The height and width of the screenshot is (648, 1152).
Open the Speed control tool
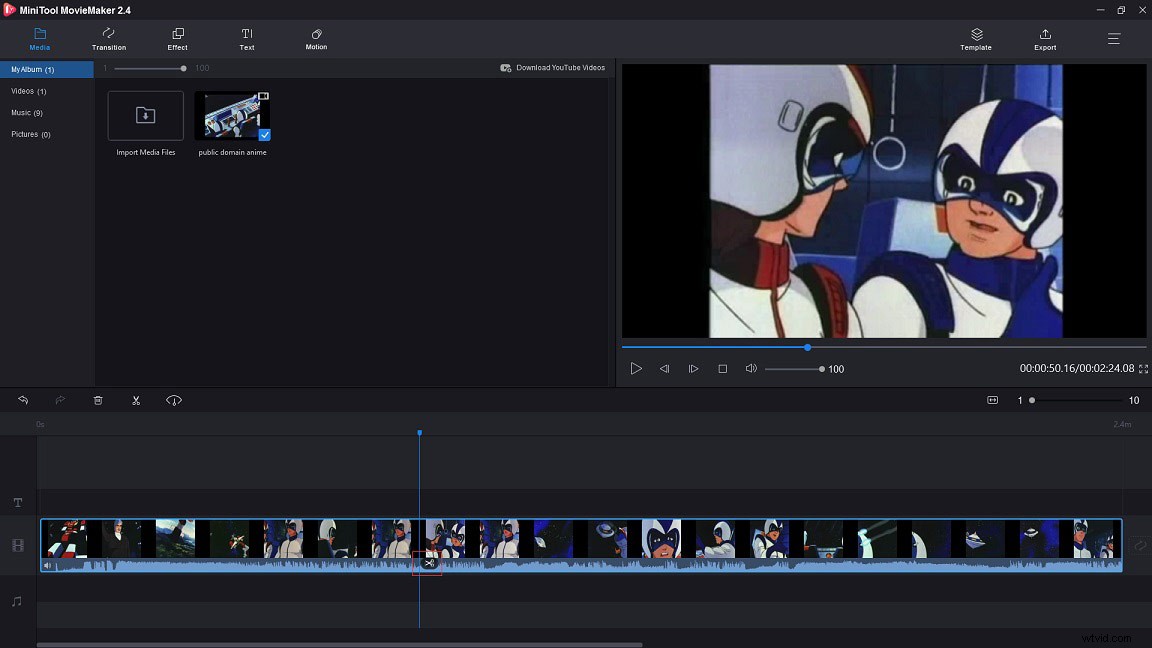(174, 400)
